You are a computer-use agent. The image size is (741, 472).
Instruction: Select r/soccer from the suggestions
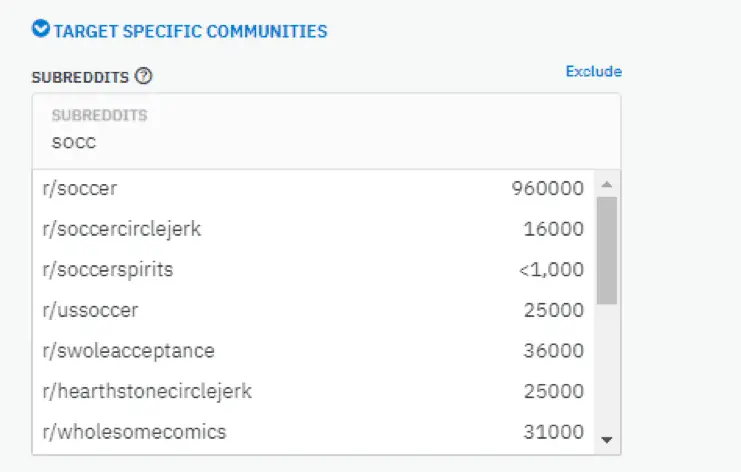(313, 188)
